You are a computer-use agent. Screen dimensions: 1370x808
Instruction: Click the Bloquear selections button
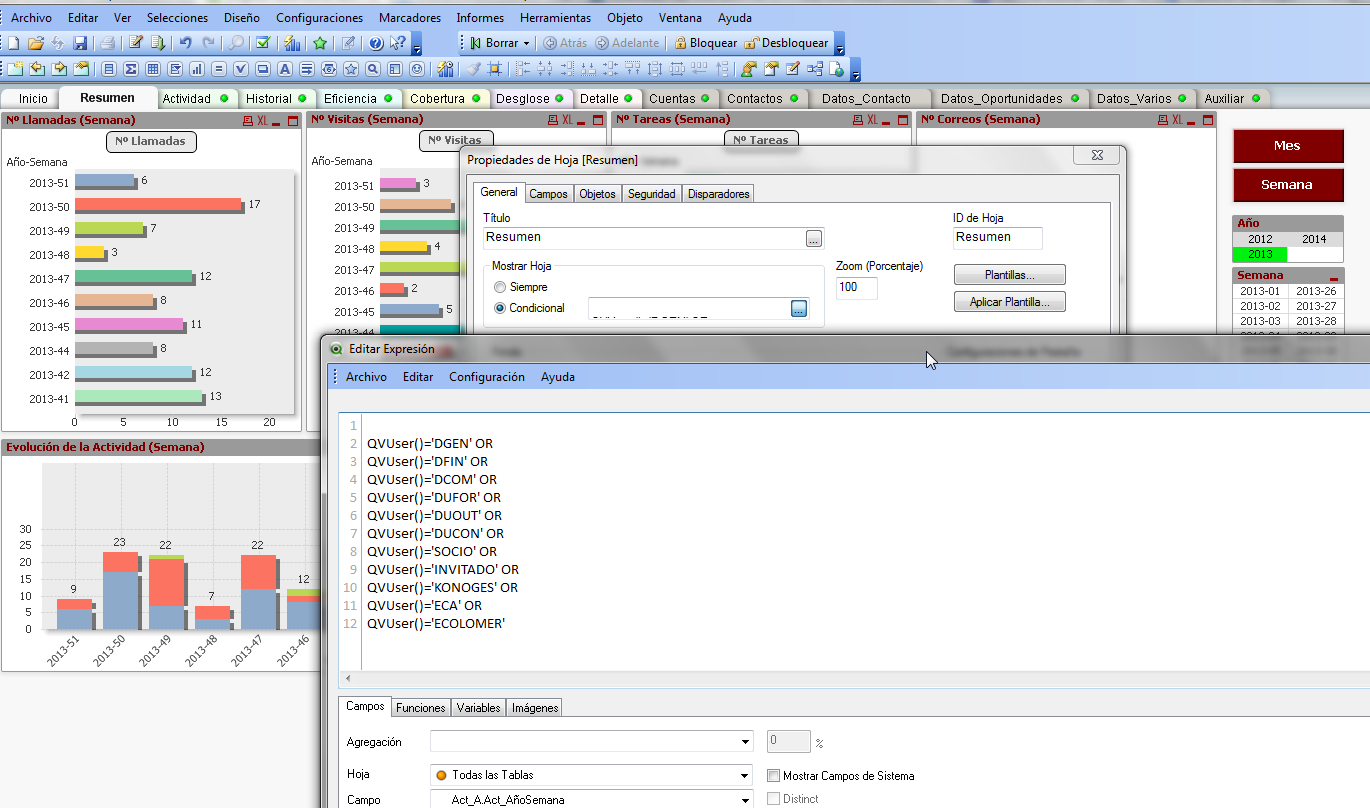705,43
